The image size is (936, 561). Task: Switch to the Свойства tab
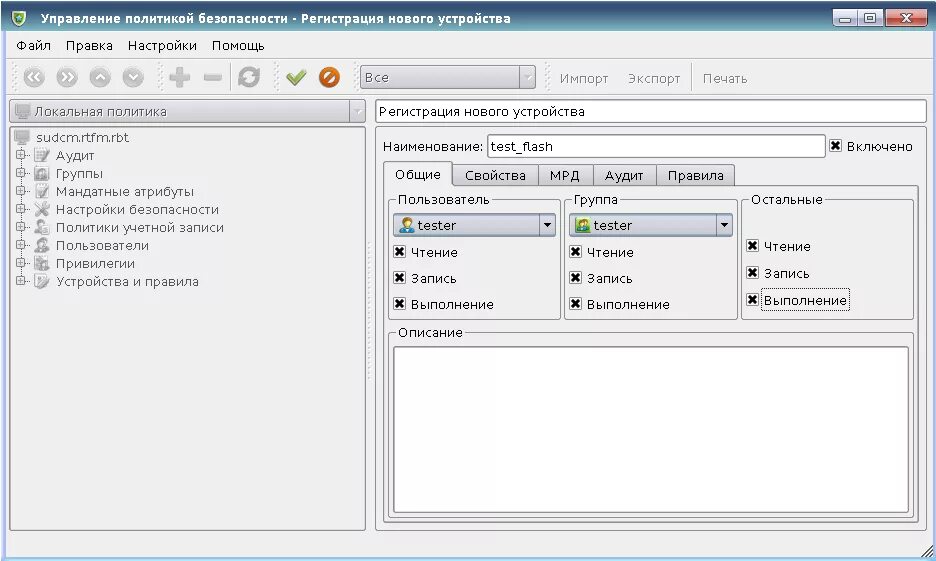(x=495, y=175)
